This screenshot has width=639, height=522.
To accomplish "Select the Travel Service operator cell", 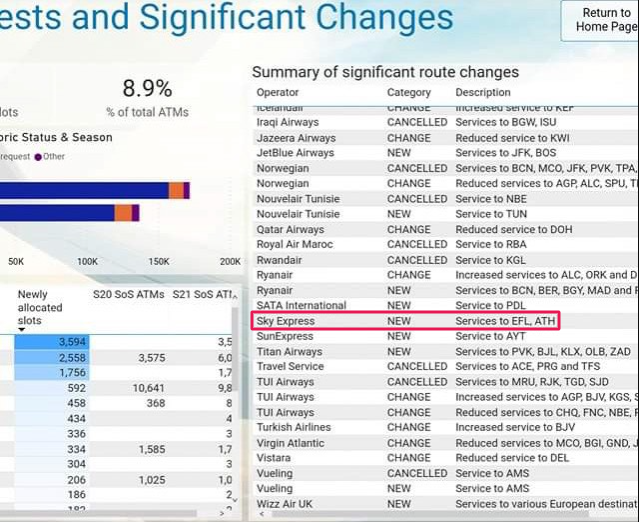I will 290,366.
